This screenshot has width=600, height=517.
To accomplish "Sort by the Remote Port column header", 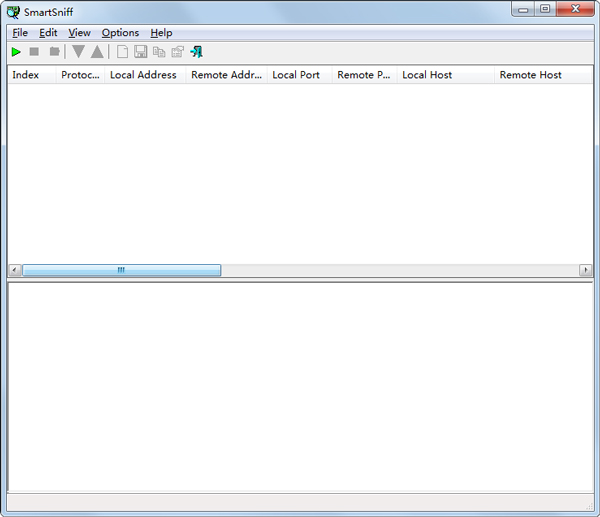I will click(x=364, y=75).
